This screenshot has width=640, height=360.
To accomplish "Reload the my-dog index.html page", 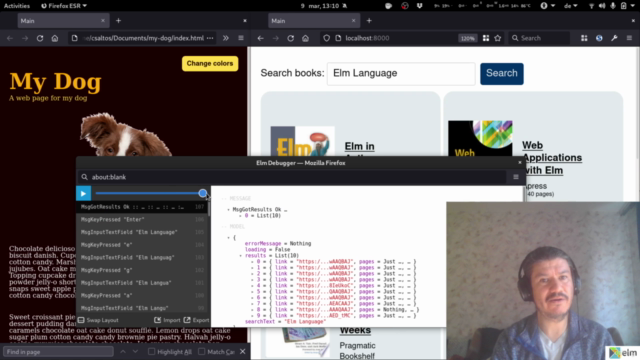I will (x=40, y=38).
